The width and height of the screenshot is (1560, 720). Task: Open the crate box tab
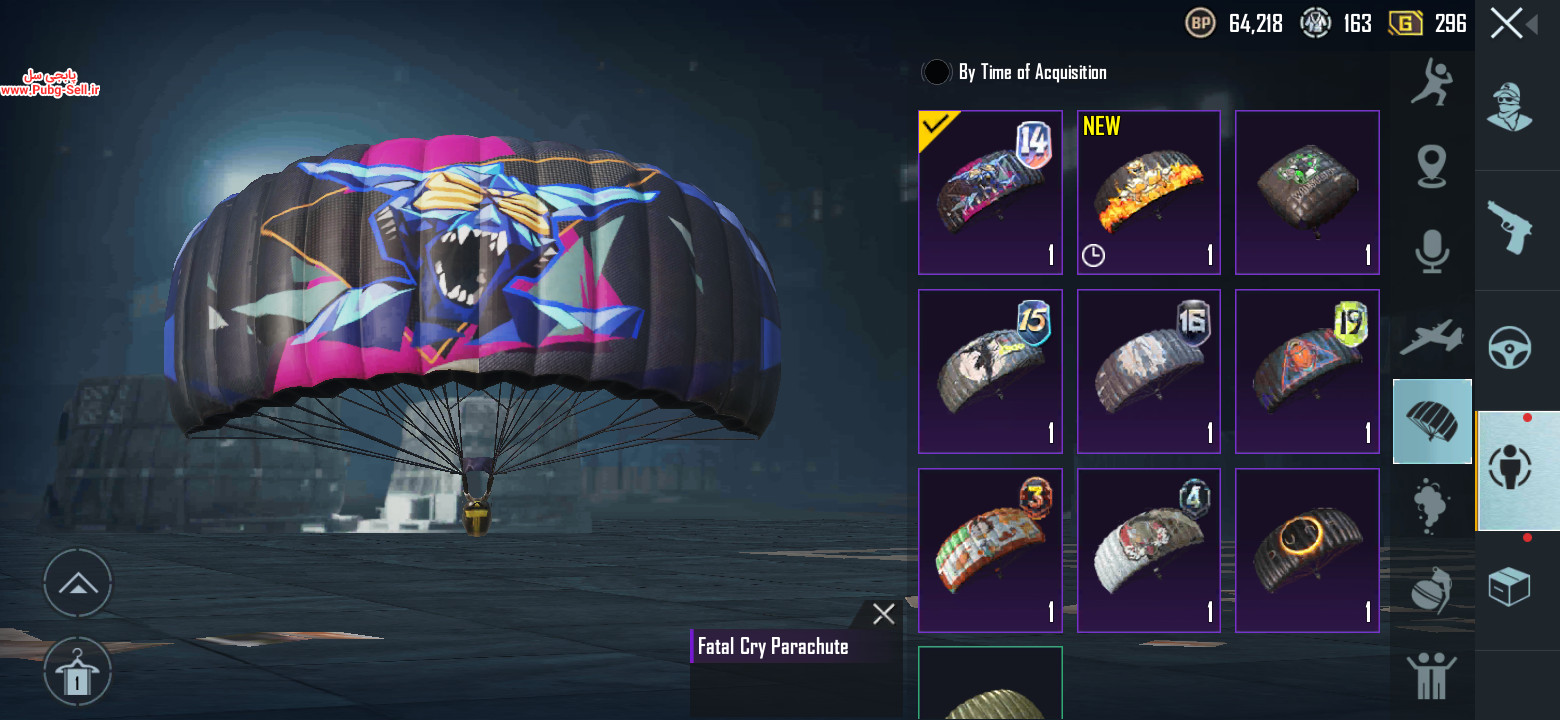[x=1510, y=588]
